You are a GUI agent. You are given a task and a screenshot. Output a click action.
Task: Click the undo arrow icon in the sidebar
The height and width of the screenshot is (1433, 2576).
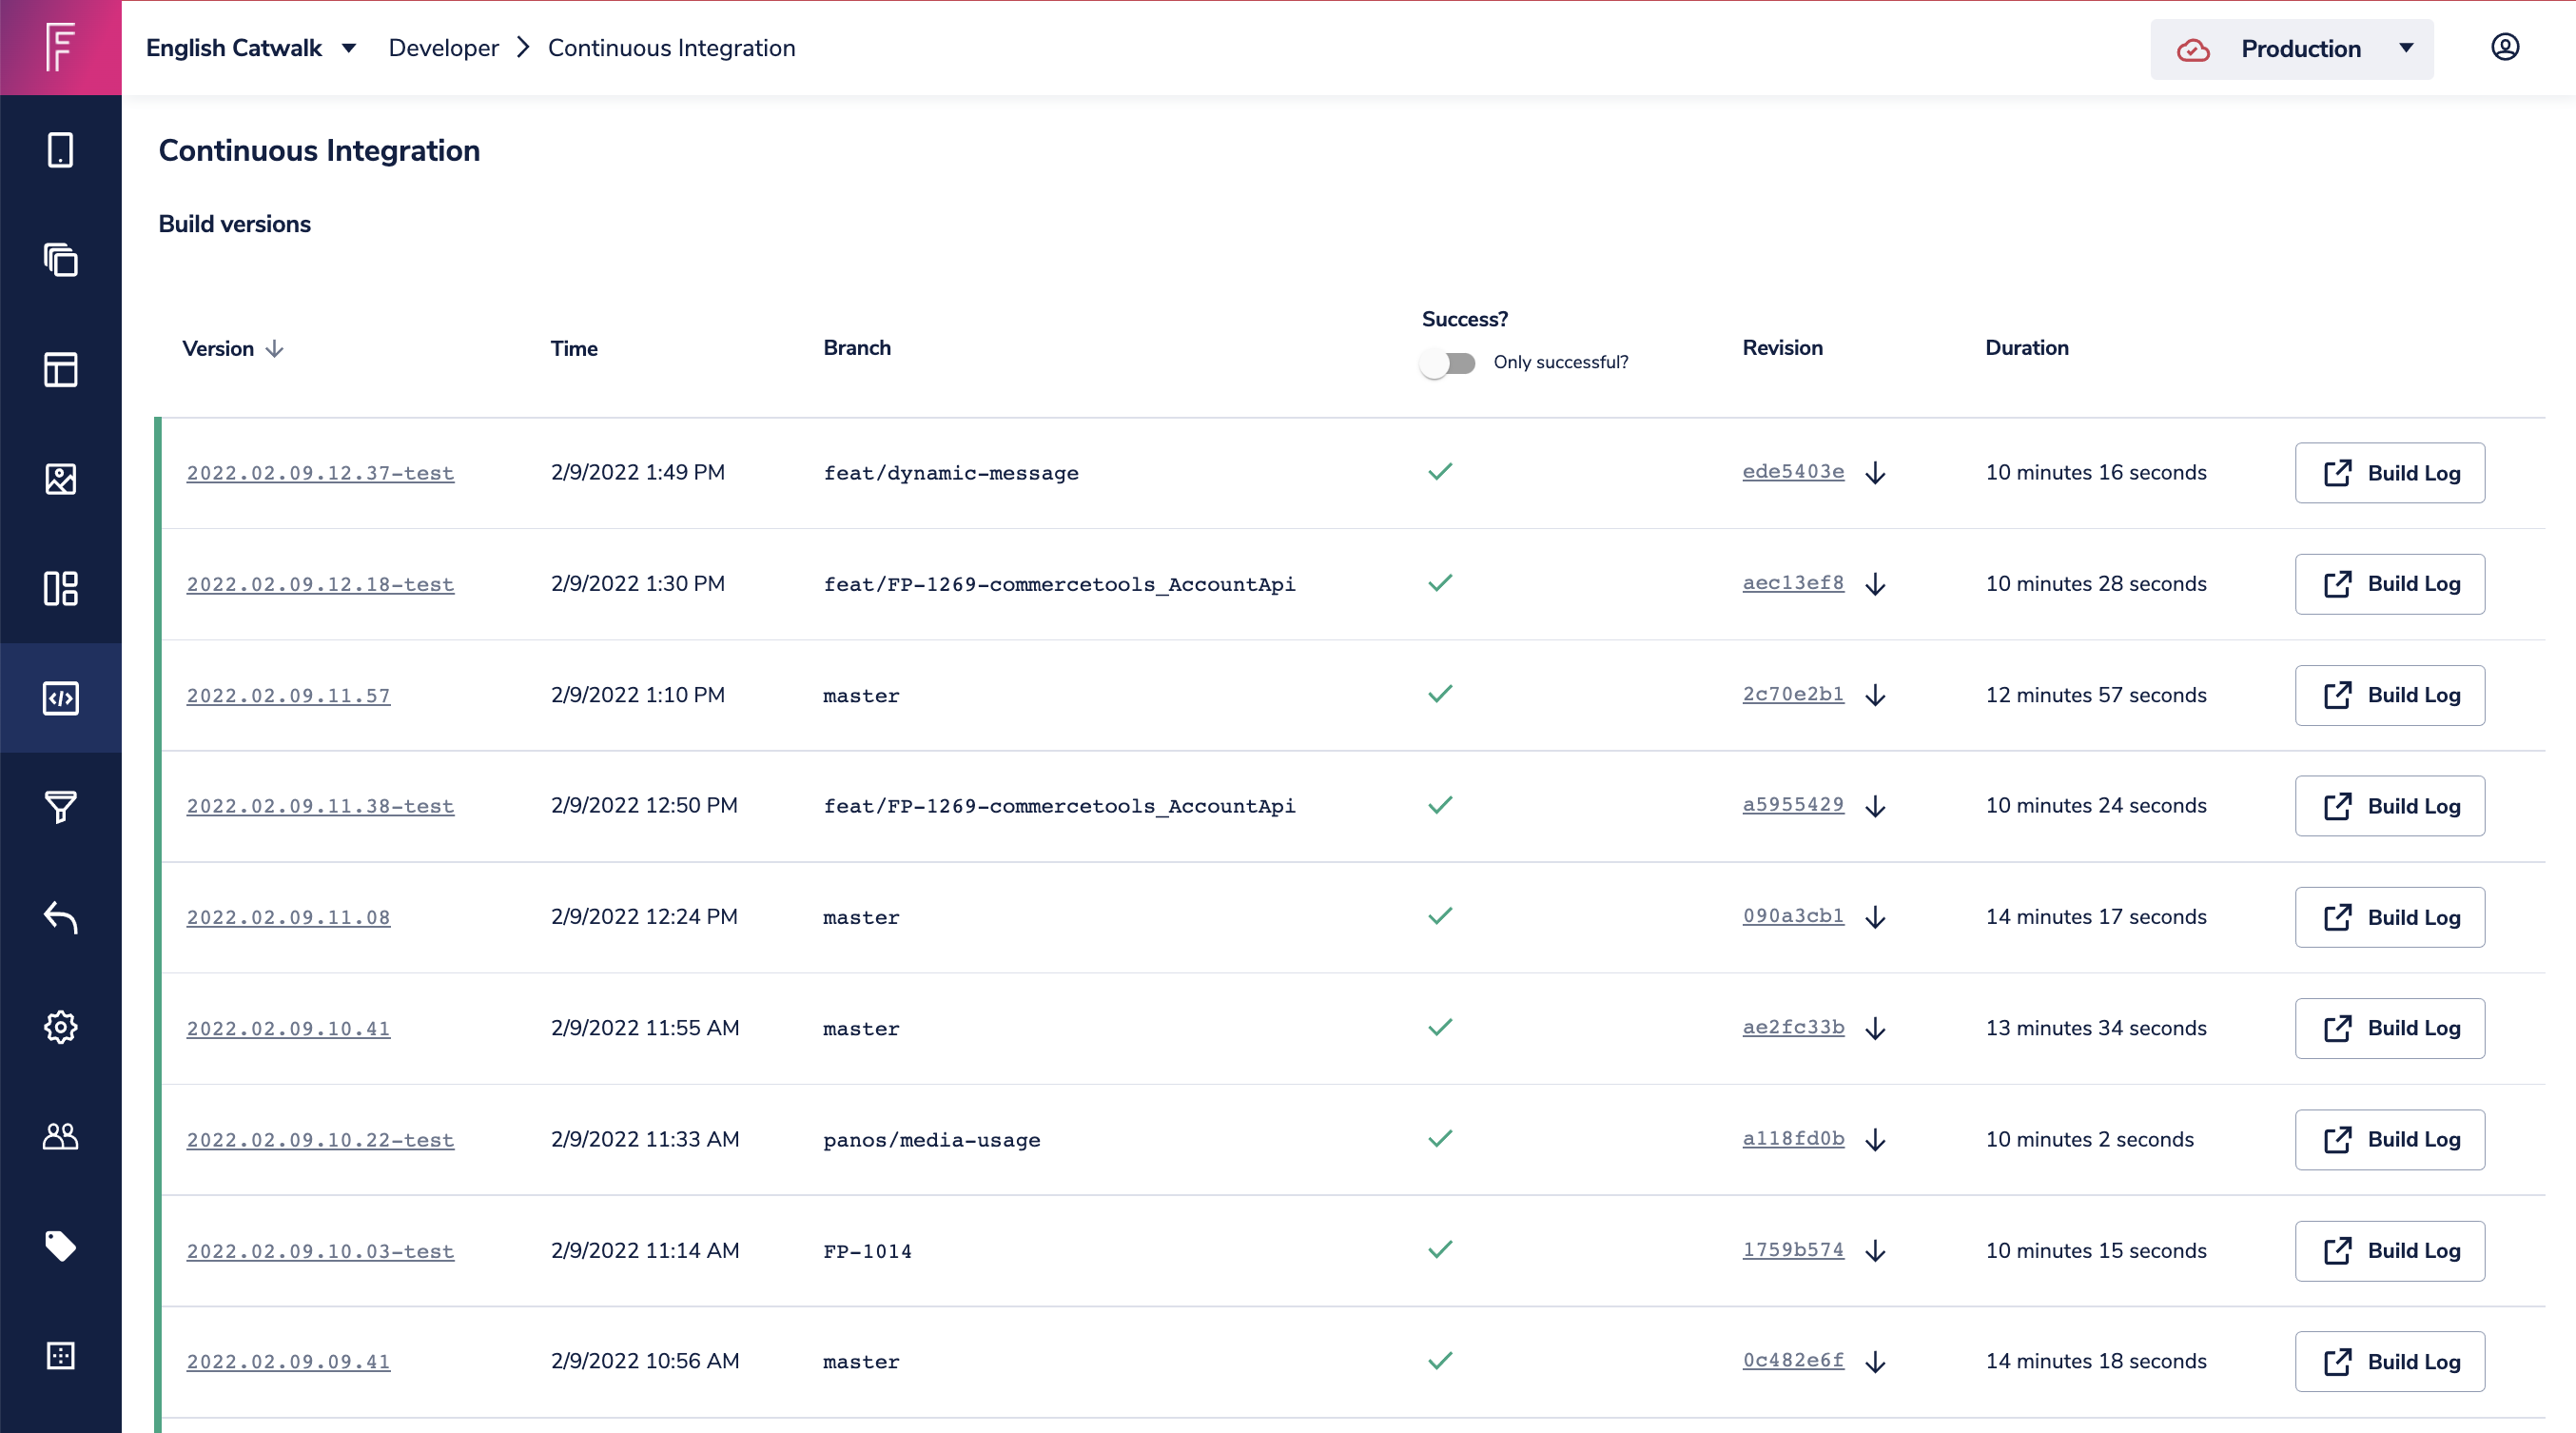point(60,917)
